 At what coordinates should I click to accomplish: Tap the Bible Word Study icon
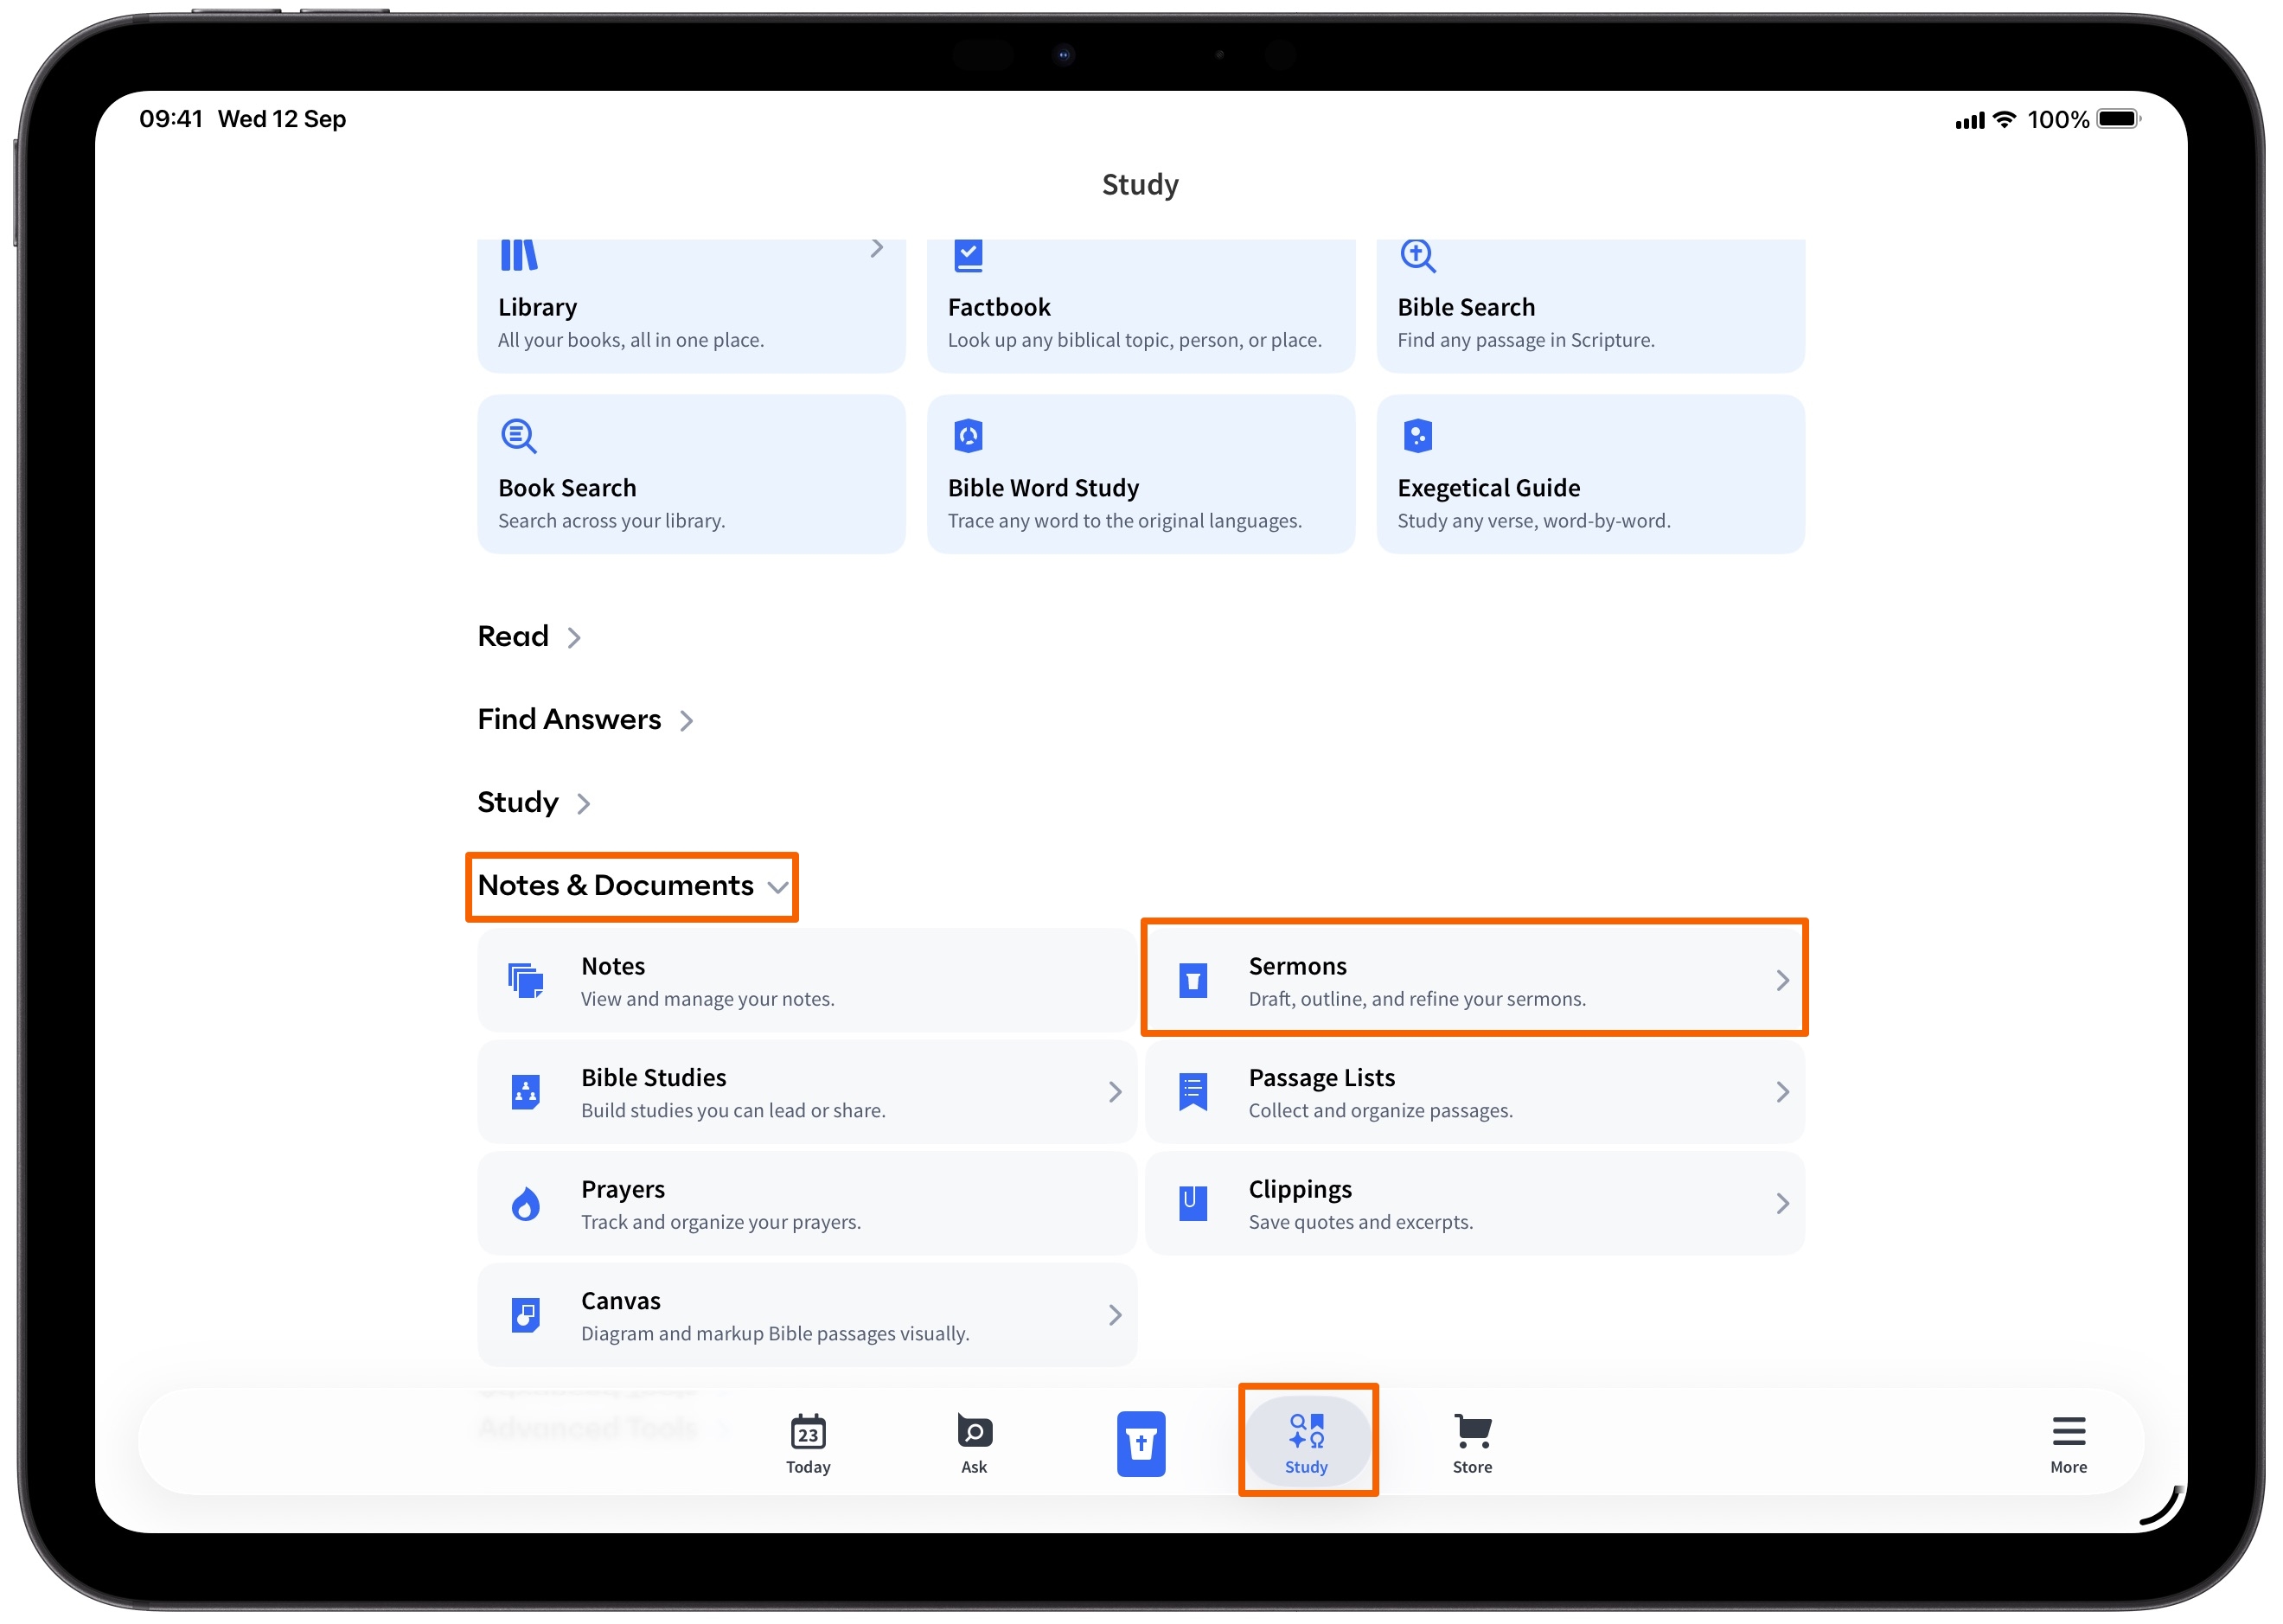coord(968,436)
